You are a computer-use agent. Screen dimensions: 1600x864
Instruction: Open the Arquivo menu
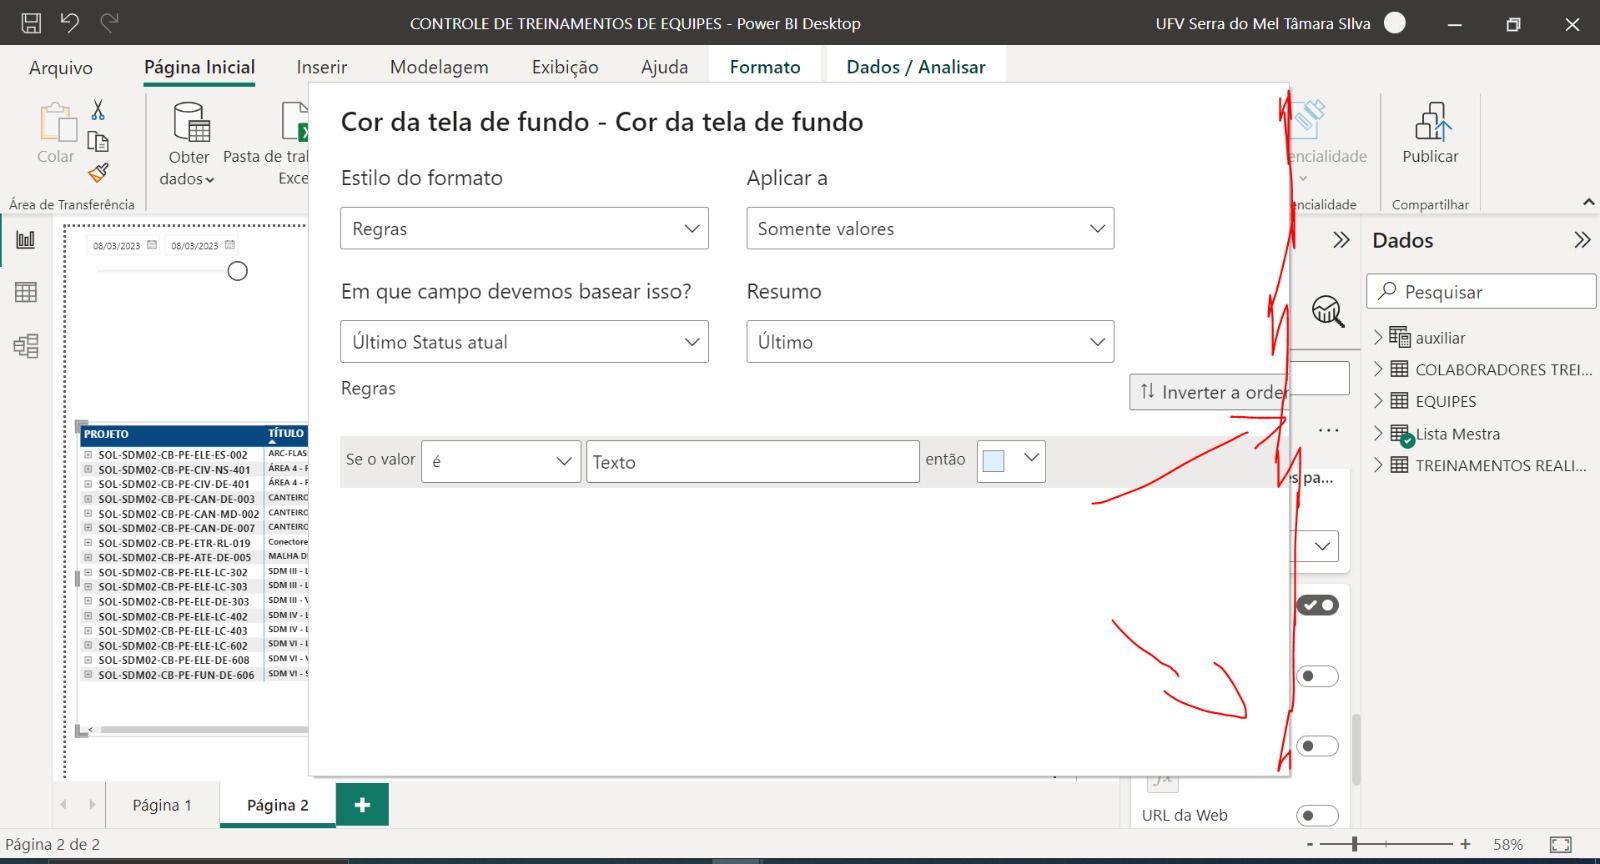pos(61,67)
